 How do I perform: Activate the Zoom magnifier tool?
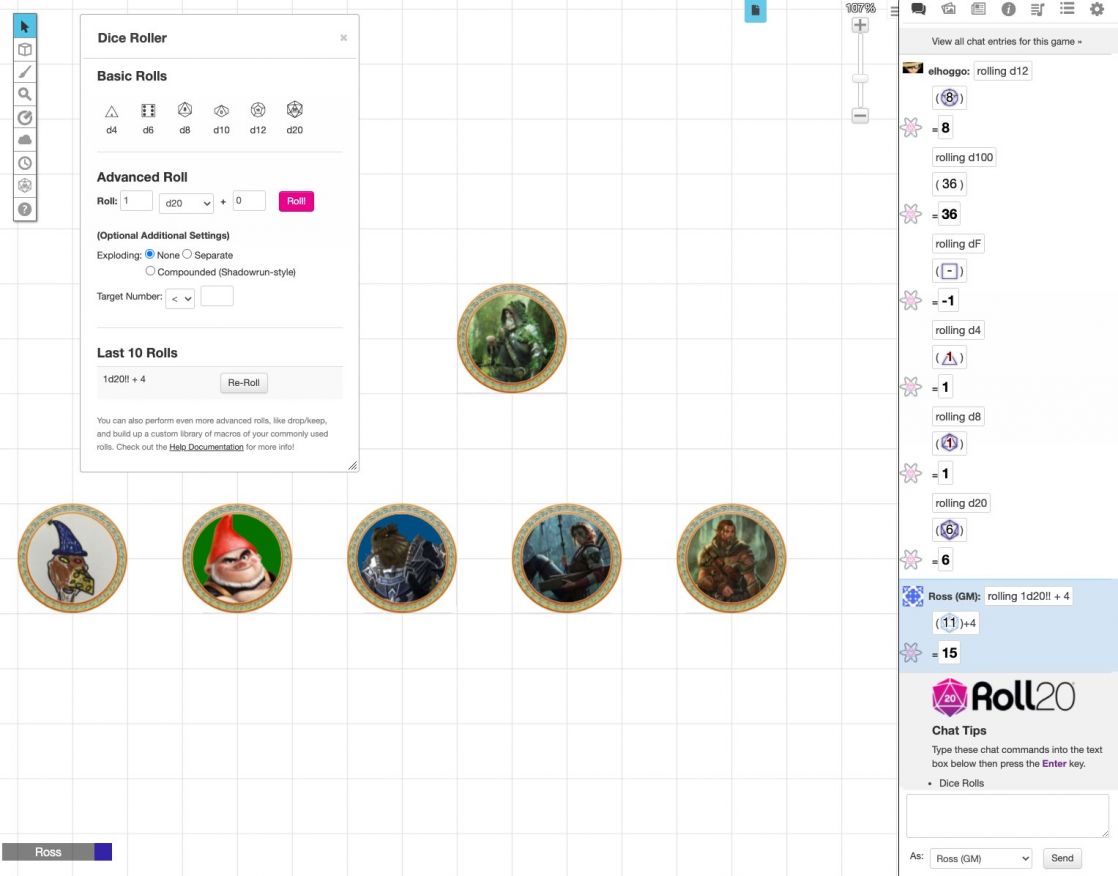[x=25, y=94]
